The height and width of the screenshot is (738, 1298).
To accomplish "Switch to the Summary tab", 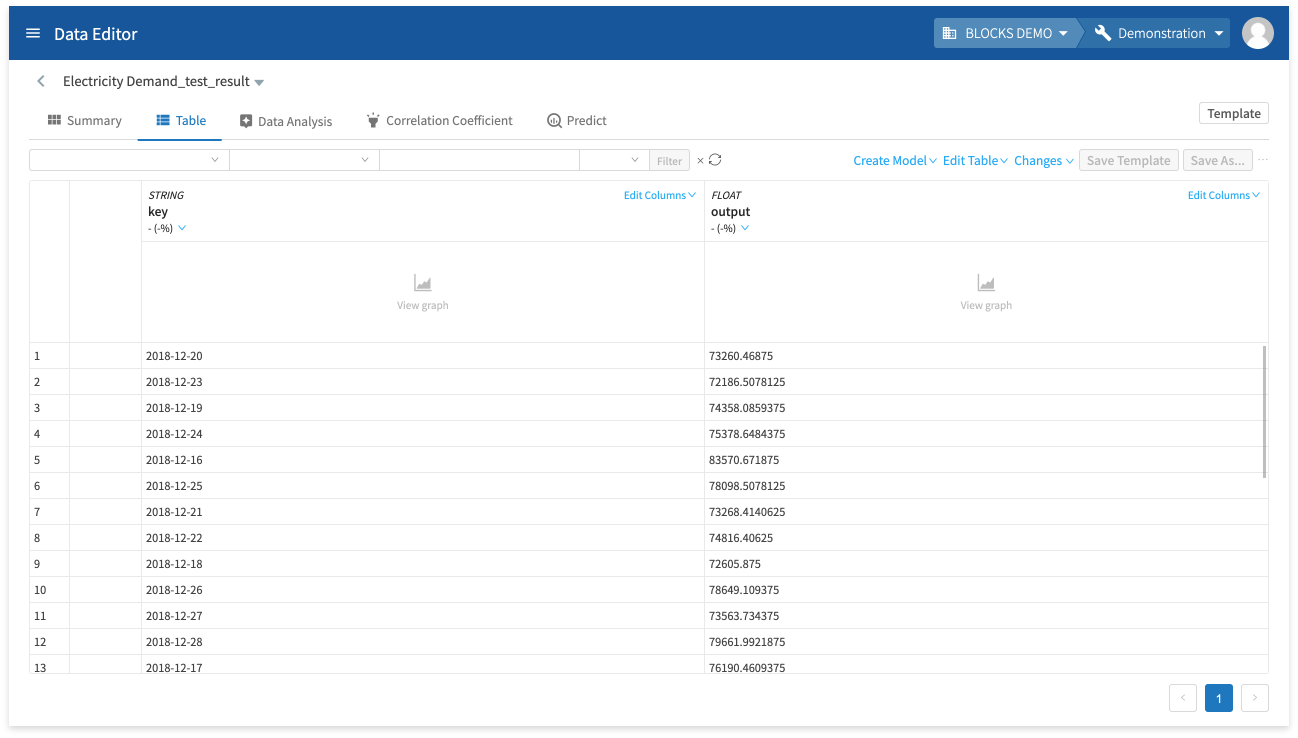I will (85, 120).
